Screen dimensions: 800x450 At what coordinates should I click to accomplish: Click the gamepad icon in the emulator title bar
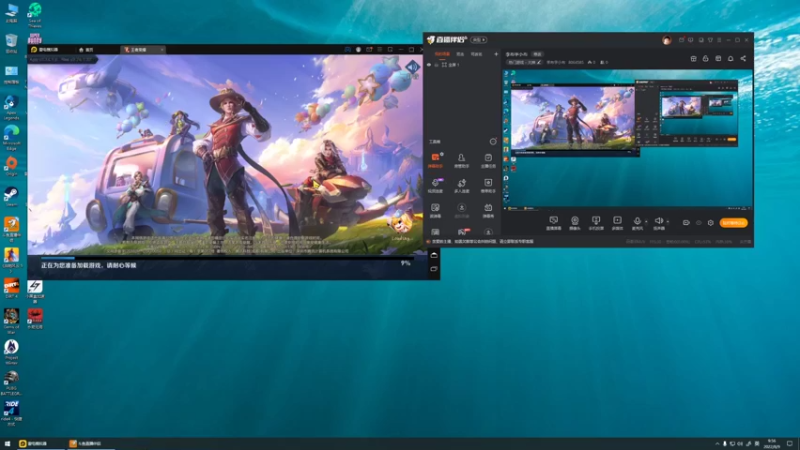pyautogui.click(x=347, y=49)
